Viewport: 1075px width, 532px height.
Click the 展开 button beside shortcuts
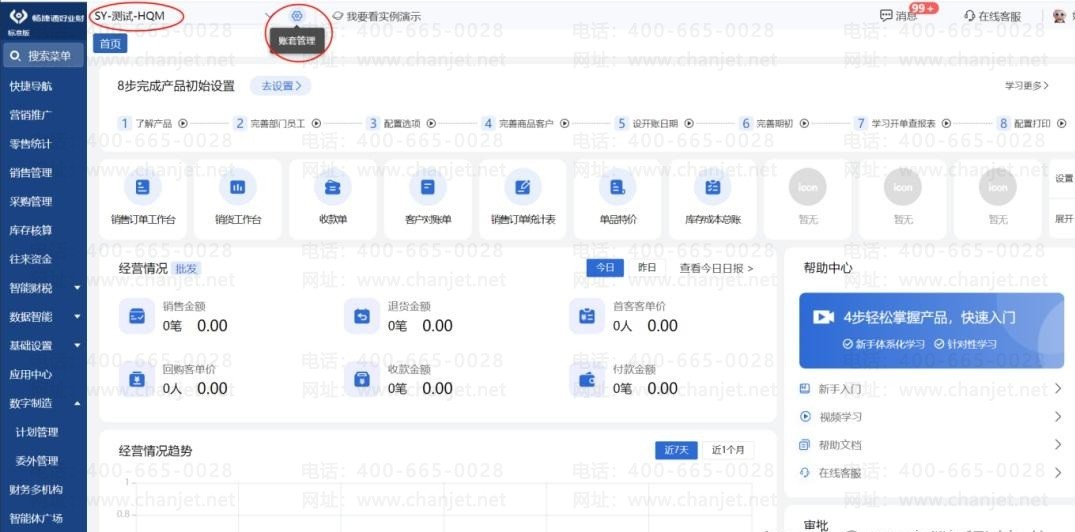point(1063,219)
